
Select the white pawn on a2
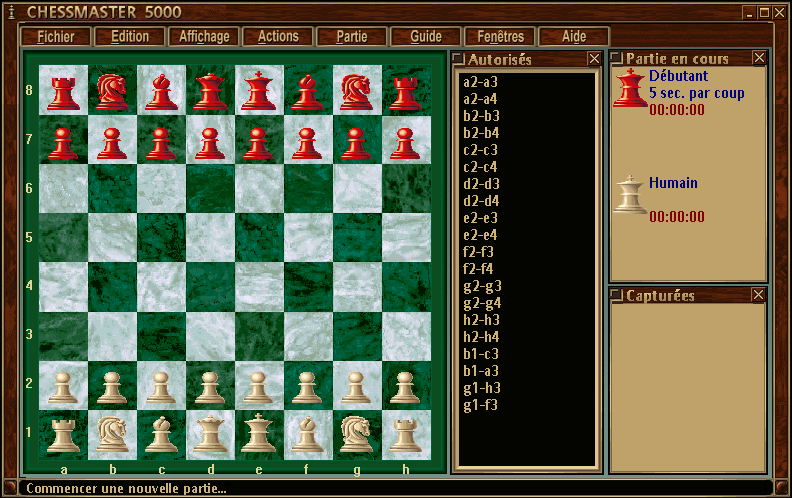point(63,387)
